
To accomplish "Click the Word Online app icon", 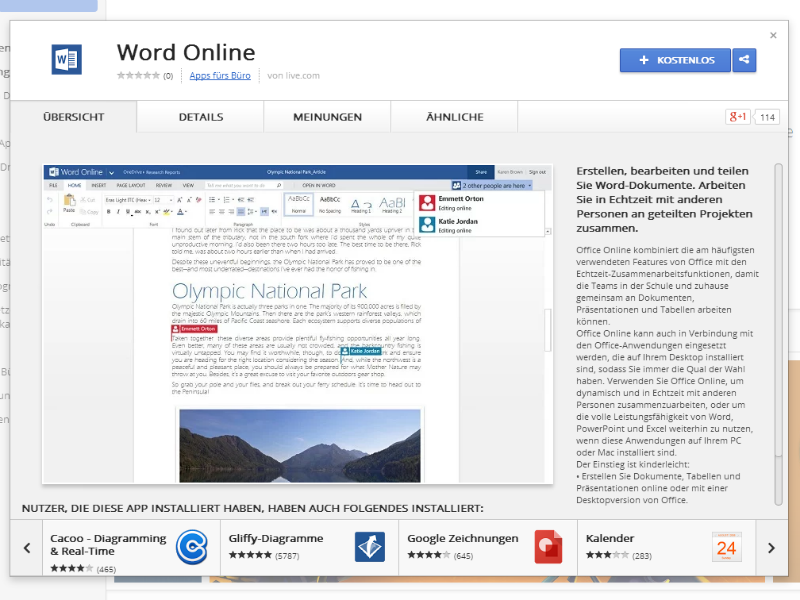I will pos(67,60).
